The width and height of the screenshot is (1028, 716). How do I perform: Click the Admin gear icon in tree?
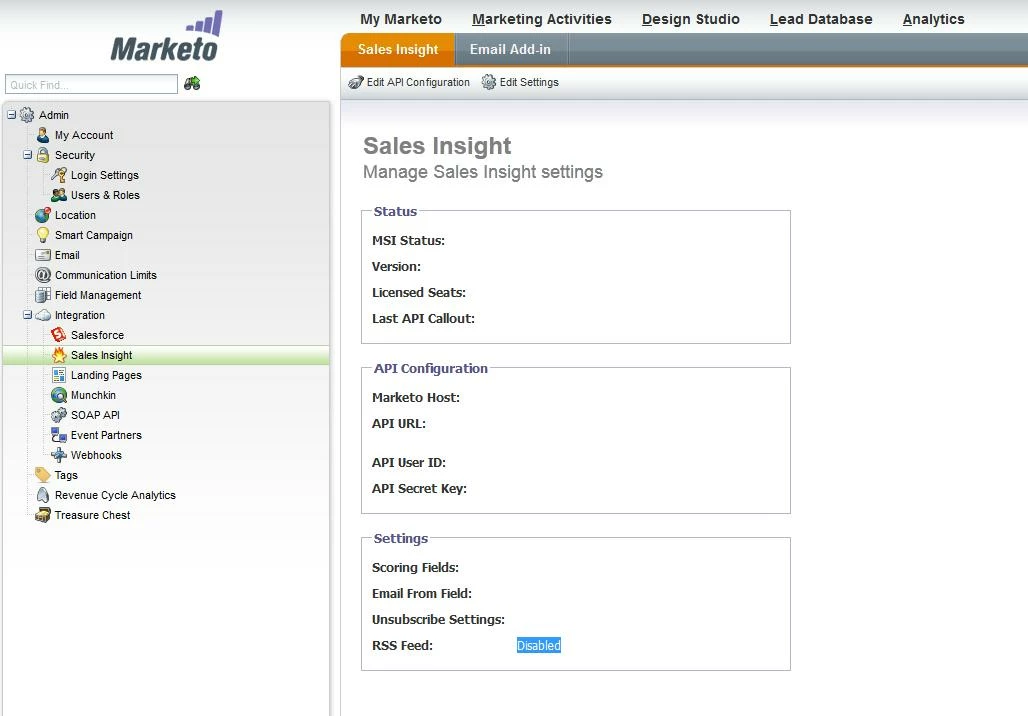[x=27, y=115]
